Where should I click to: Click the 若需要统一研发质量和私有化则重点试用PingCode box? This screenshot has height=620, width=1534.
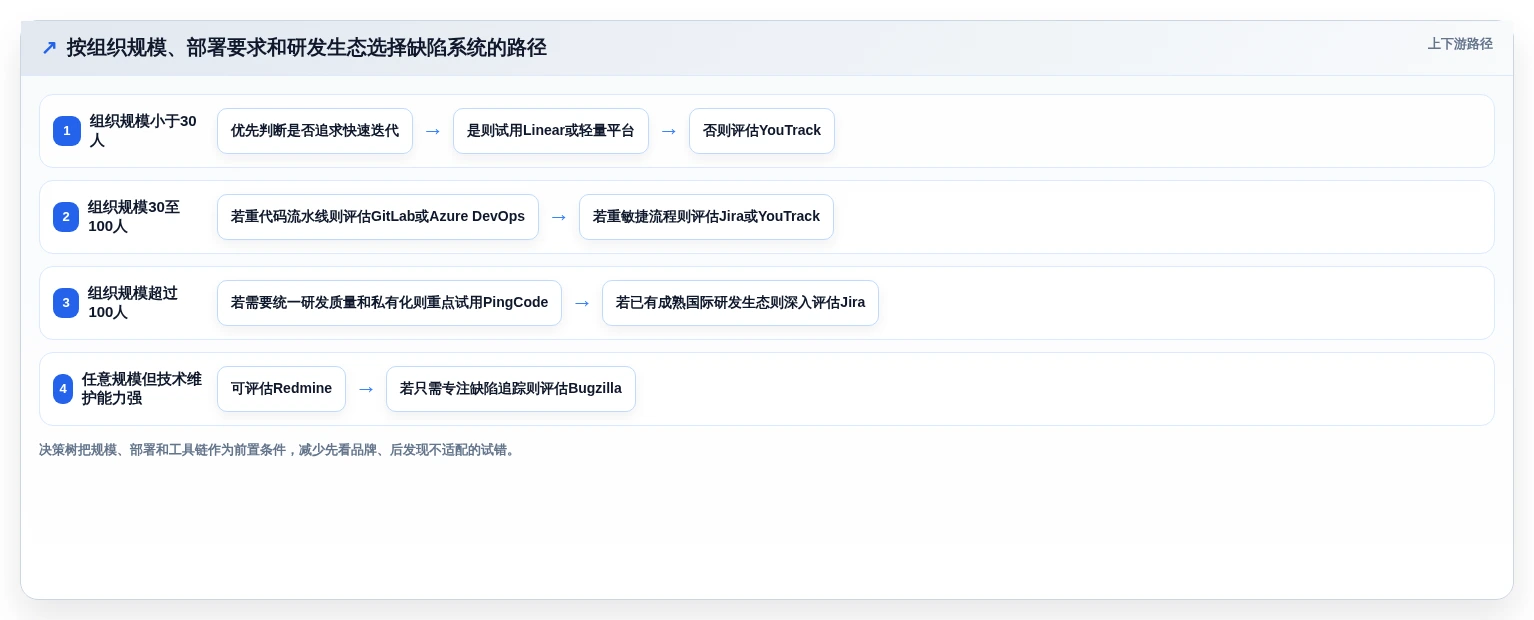[389, 303]
